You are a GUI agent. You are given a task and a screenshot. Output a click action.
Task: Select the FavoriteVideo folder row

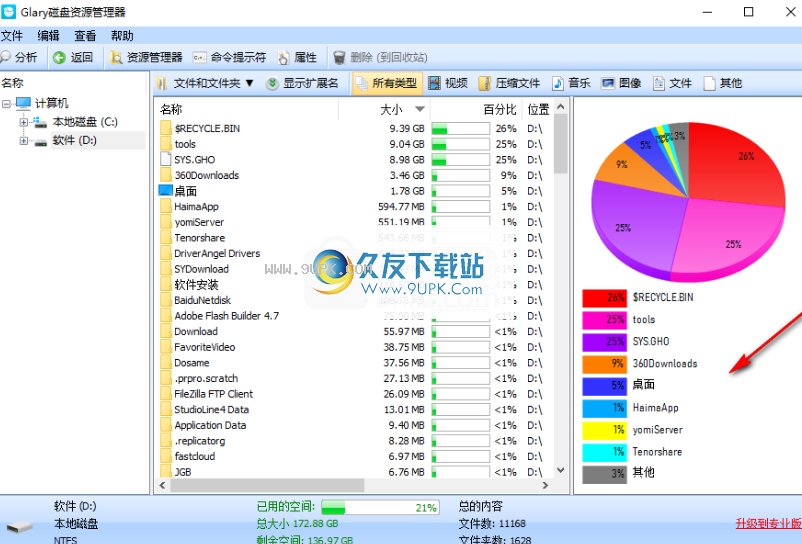click(x=354, y=347)
